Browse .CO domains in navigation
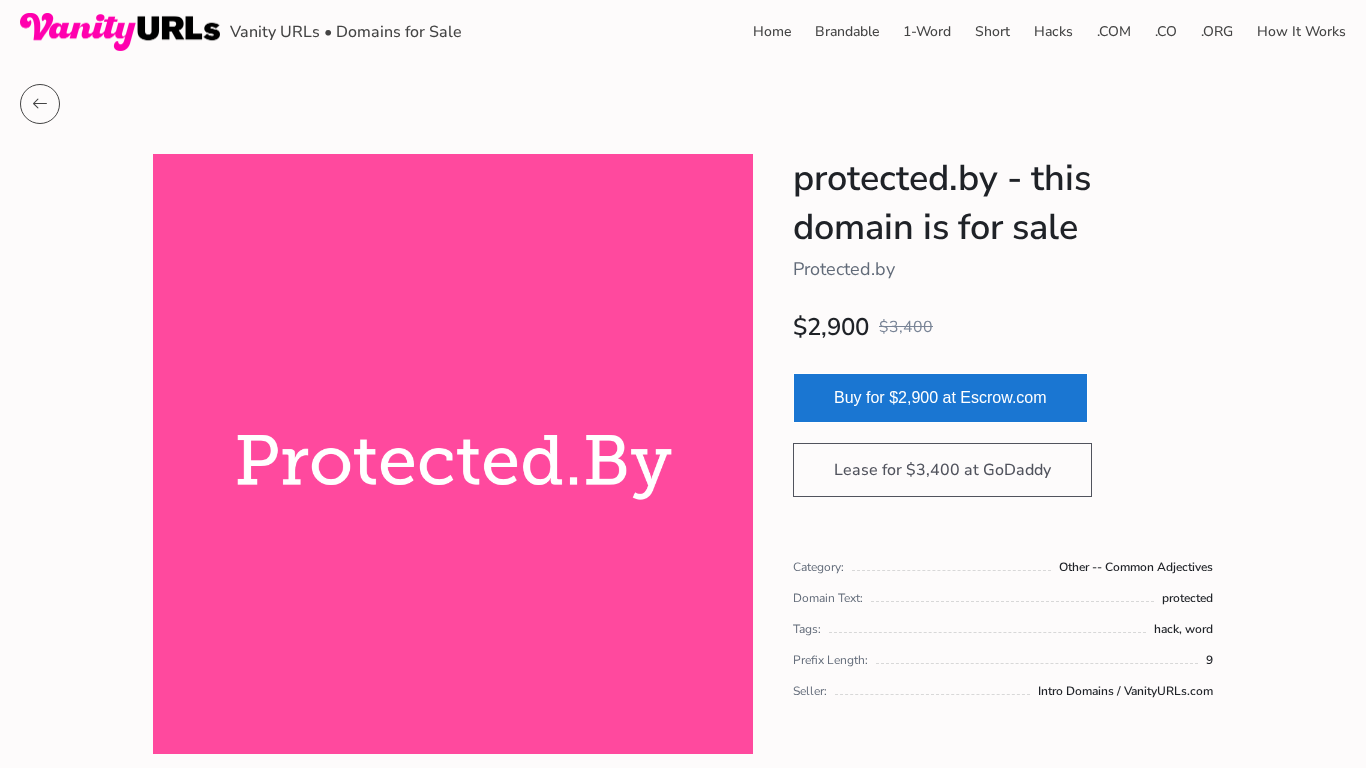Viewport: 1366px width, 768px height. (1165, 32)
